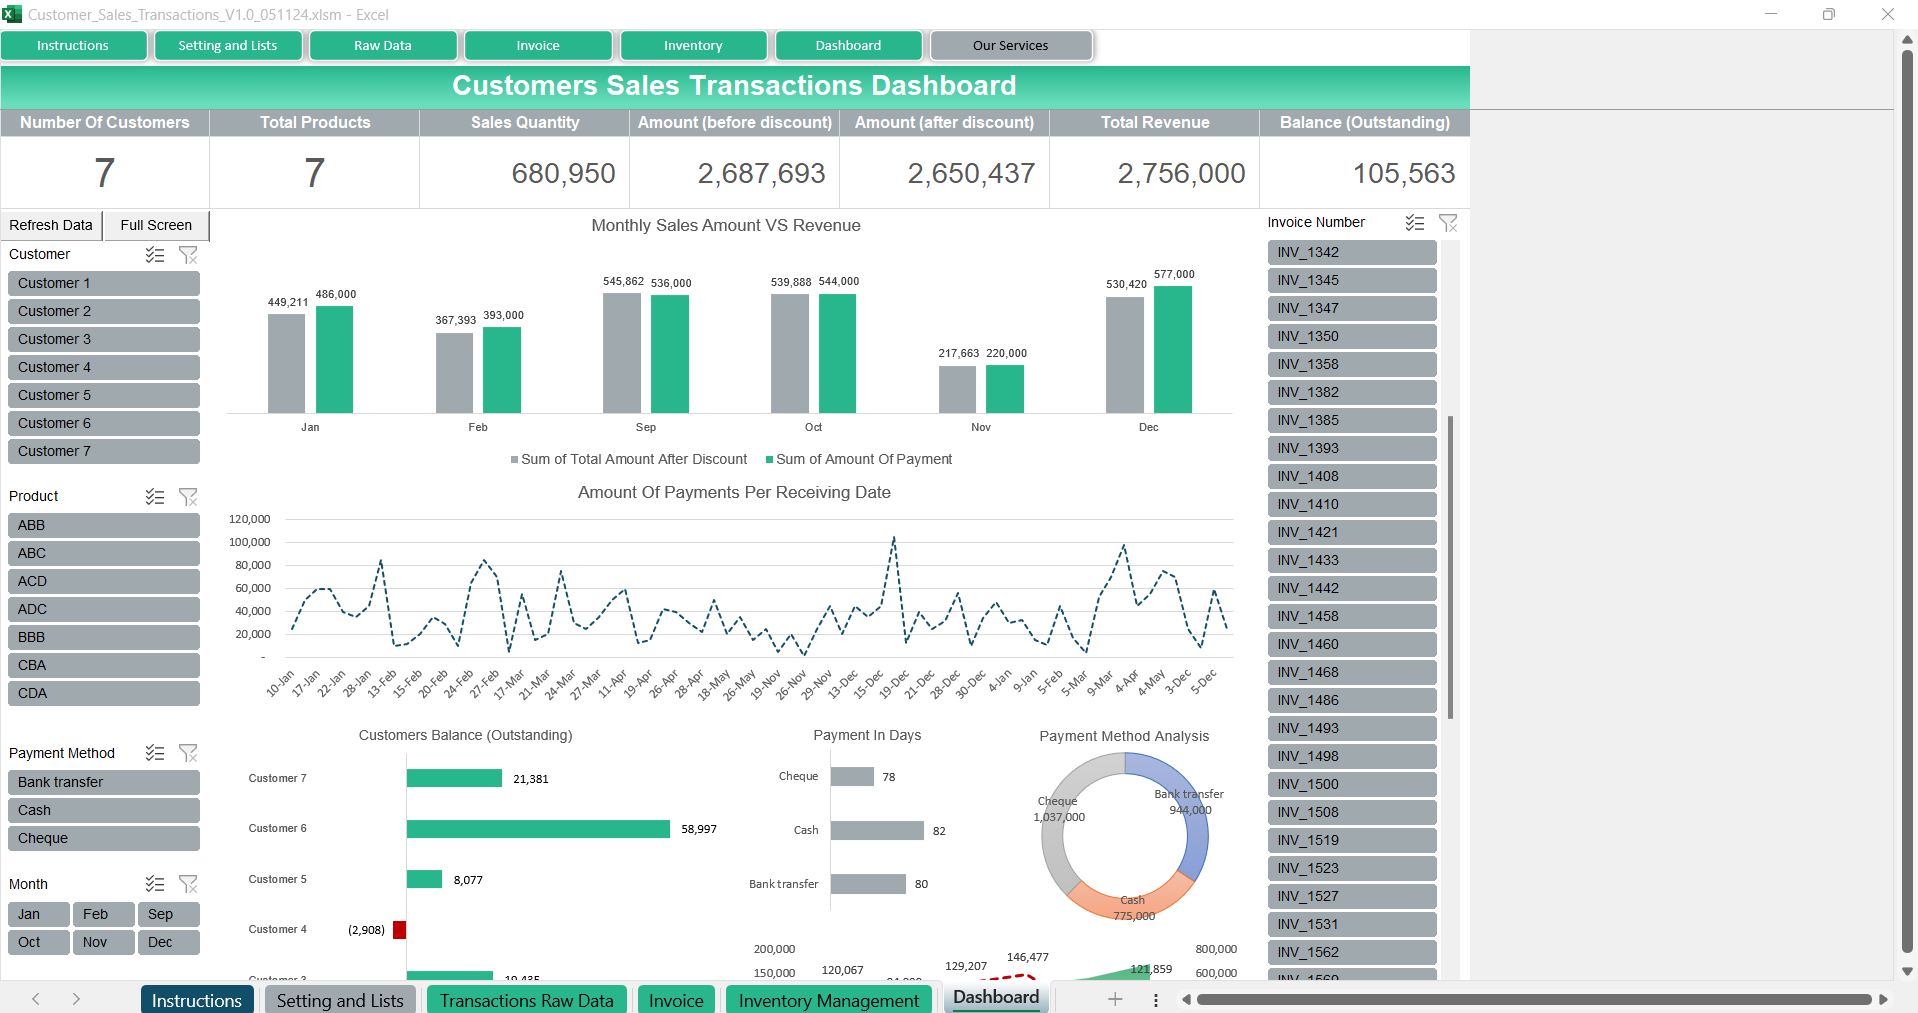Clear filter on Customer slicer
The height and width of the screenshot is (1013, 1918).
[188, 255]
